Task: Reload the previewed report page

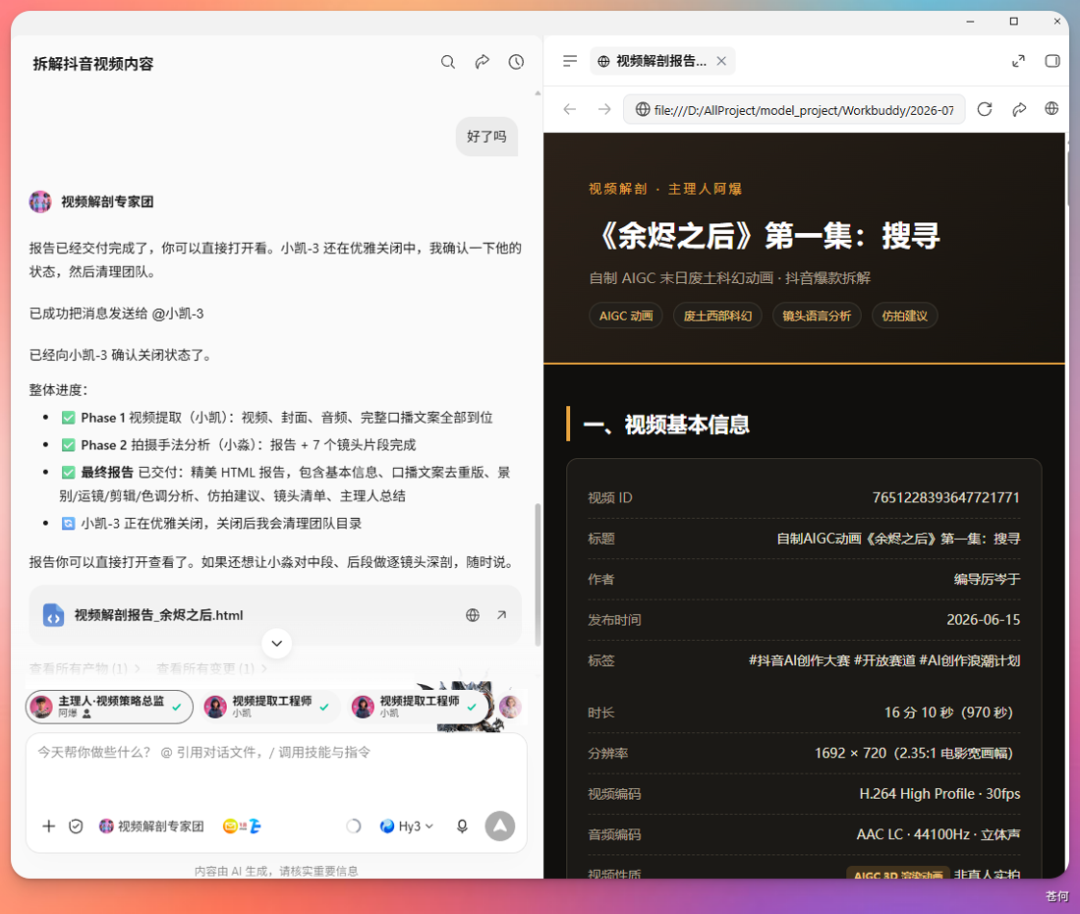Action: click(984, 109)
